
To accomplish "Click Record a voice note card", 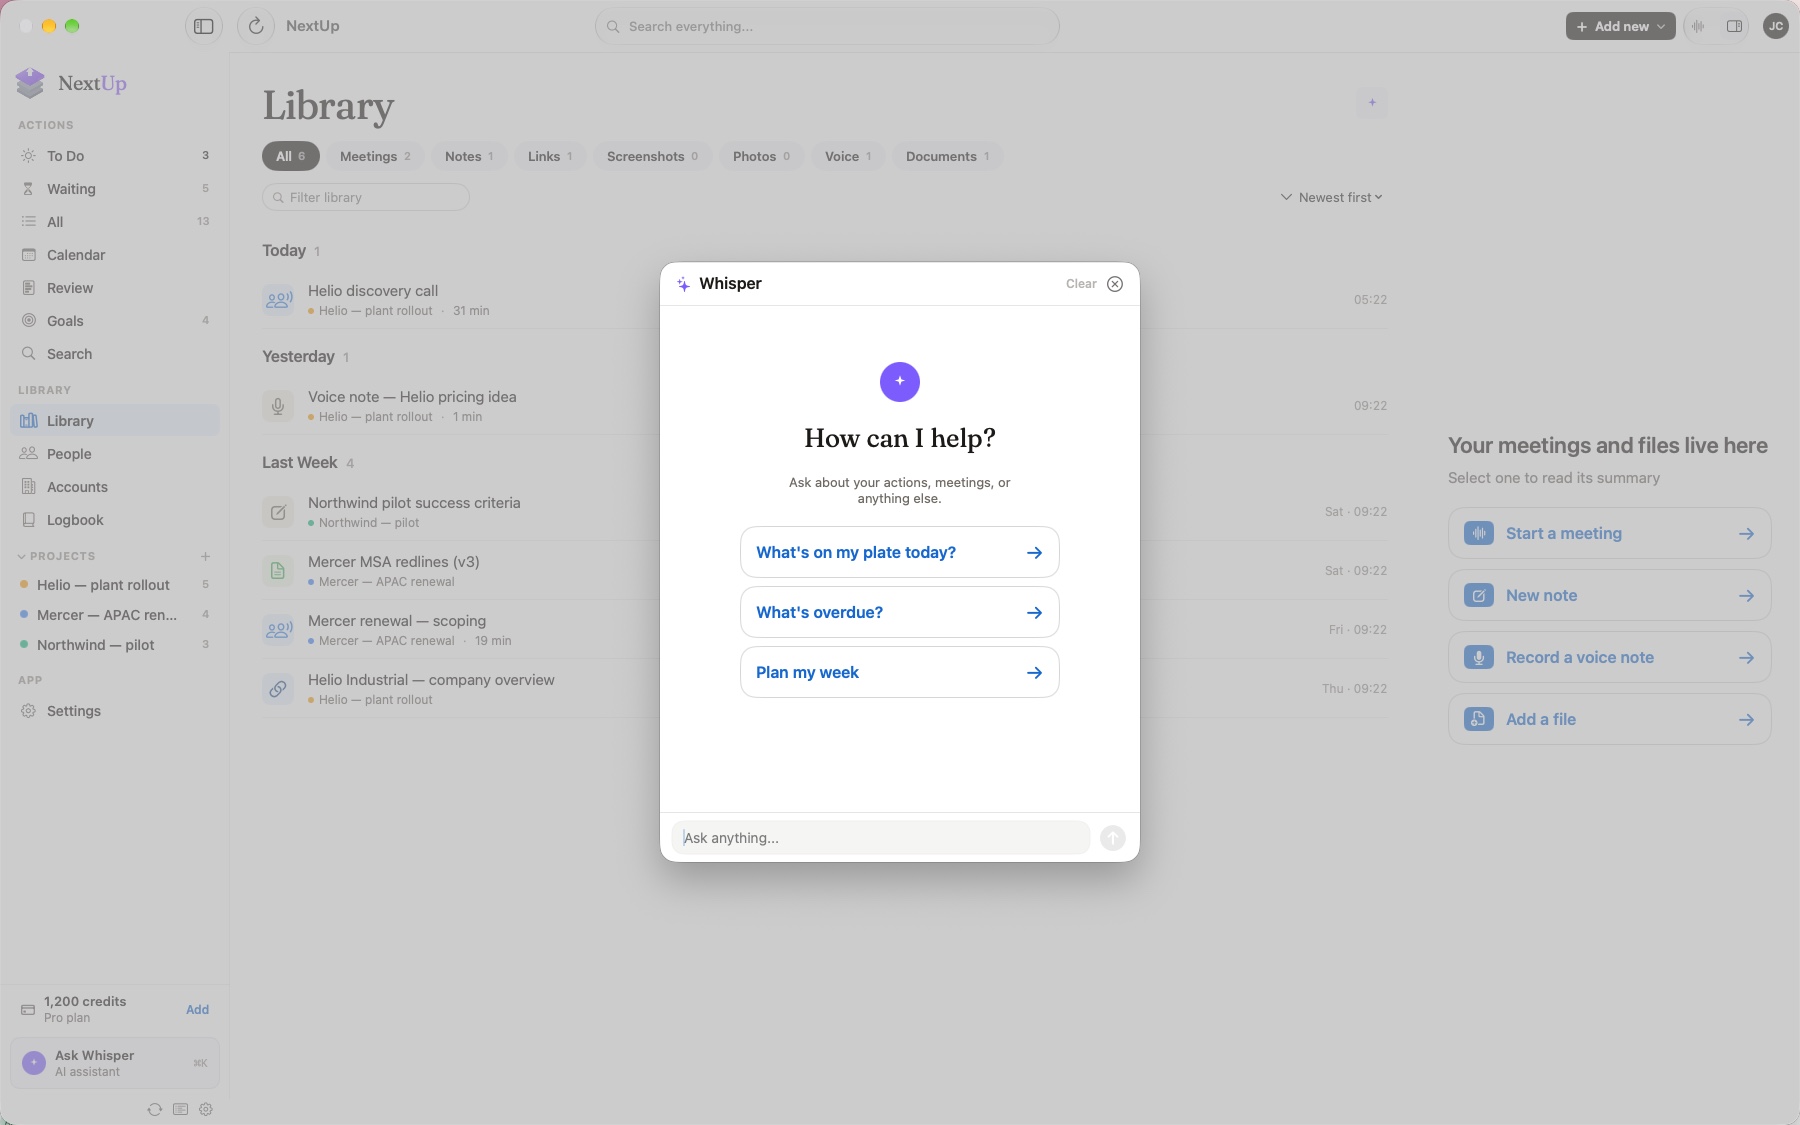I will 1610,657.
